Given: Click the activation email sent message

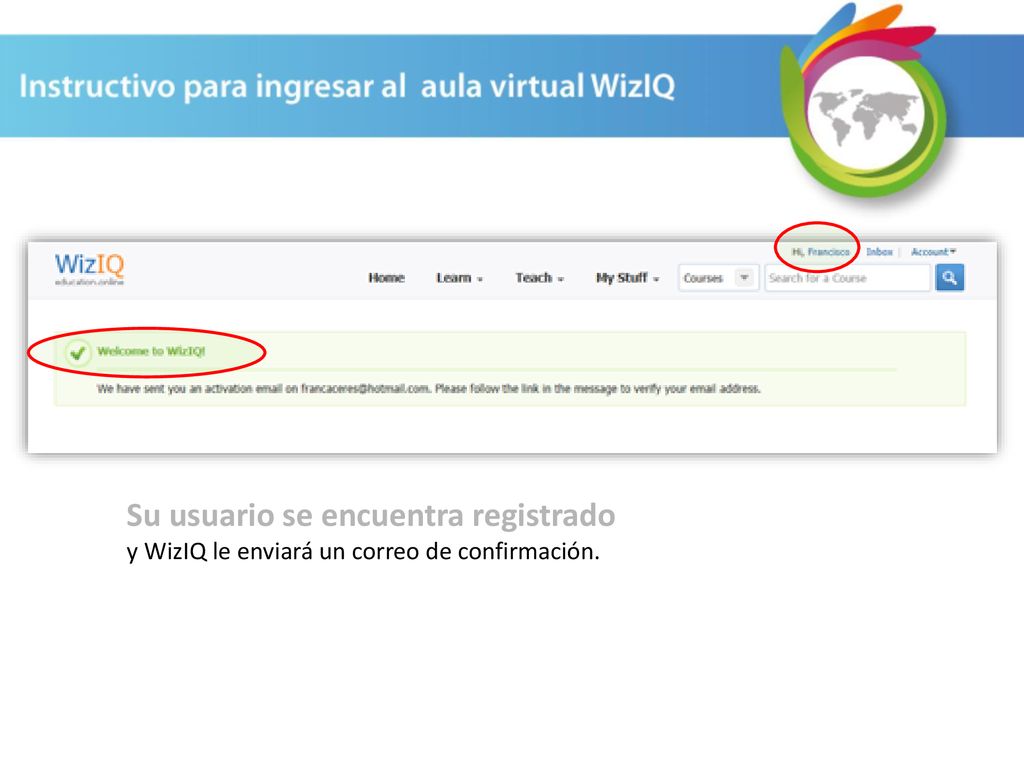Looking at the screenshot, I should tap(428, 389).
